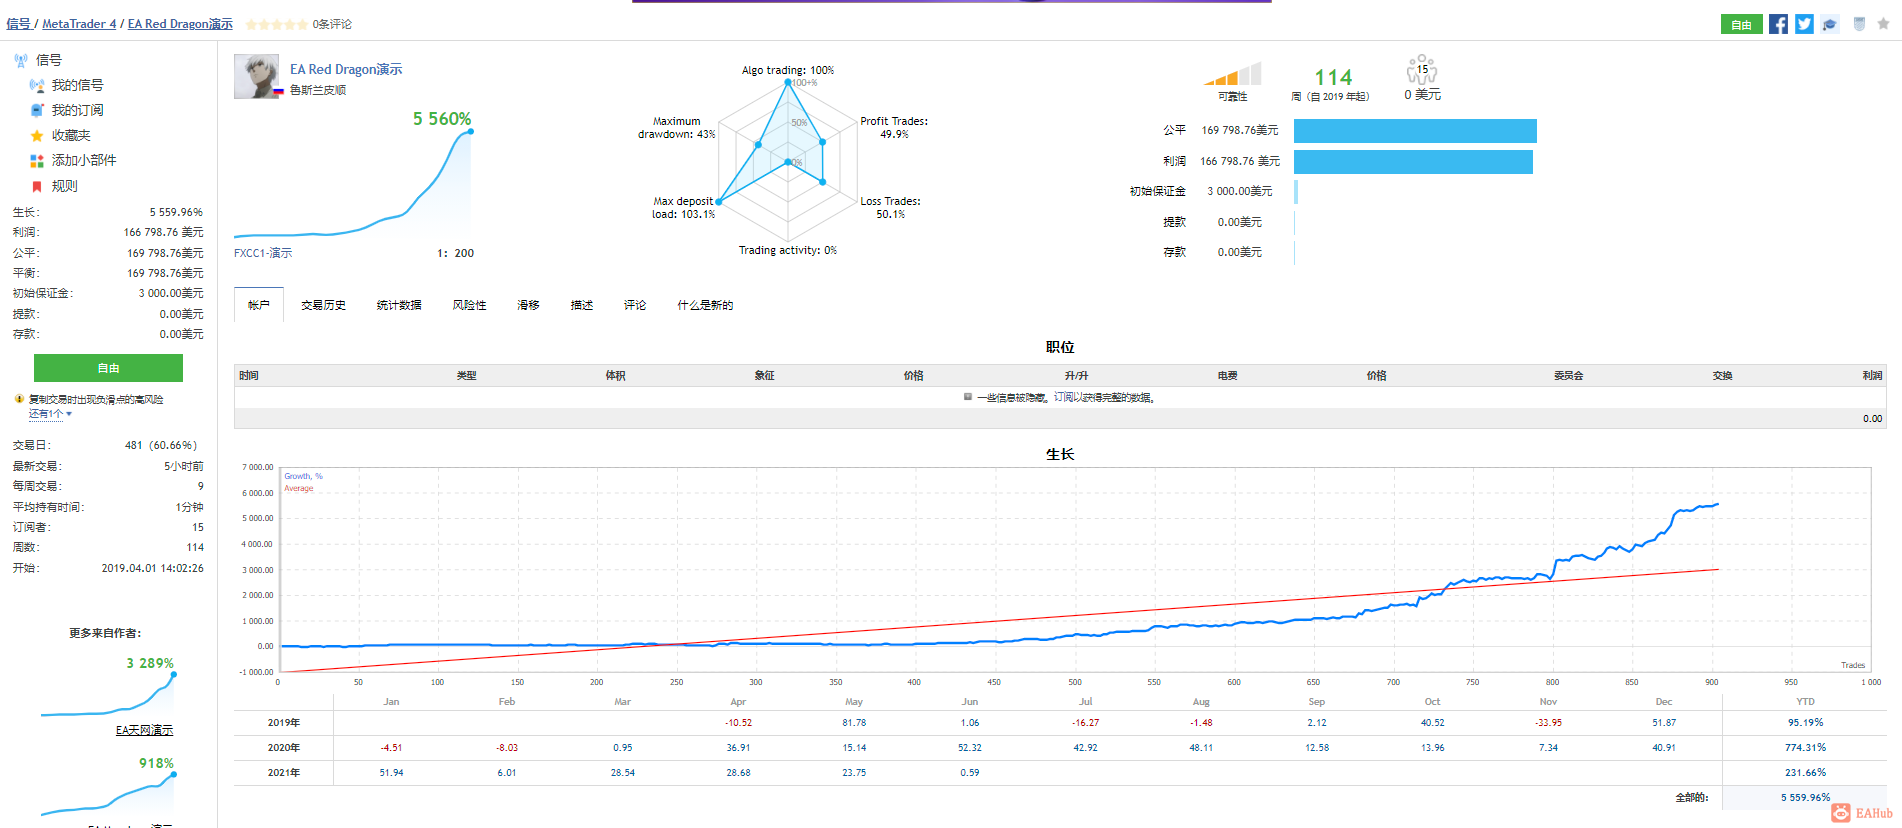Open 添加小部件 widget item
Viewport: 1902px width, 828px height.
(84, 160)
